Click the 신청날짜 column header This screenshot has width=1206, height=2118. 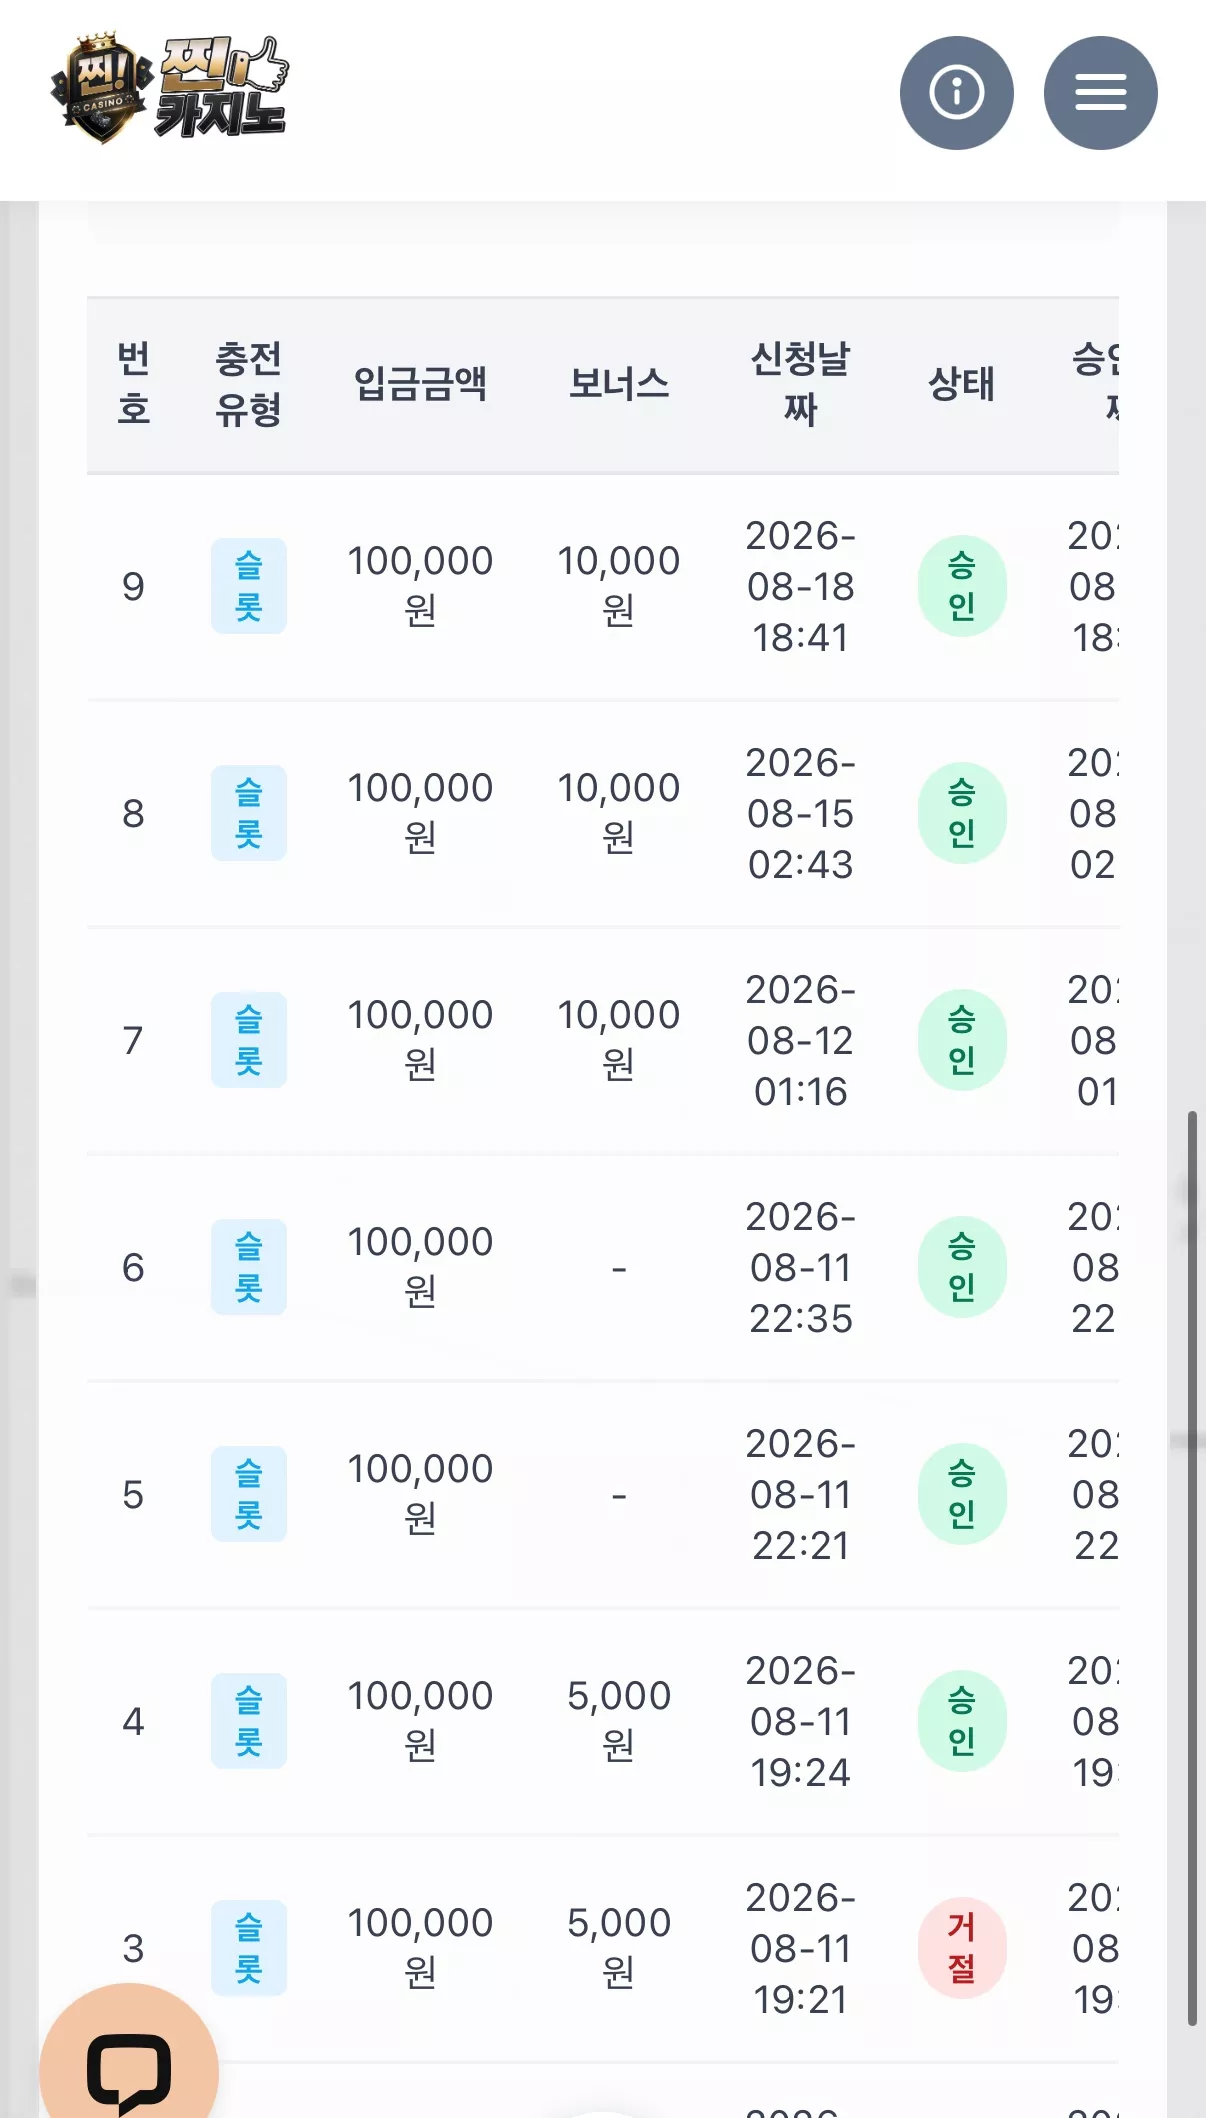tap(800, 384)
